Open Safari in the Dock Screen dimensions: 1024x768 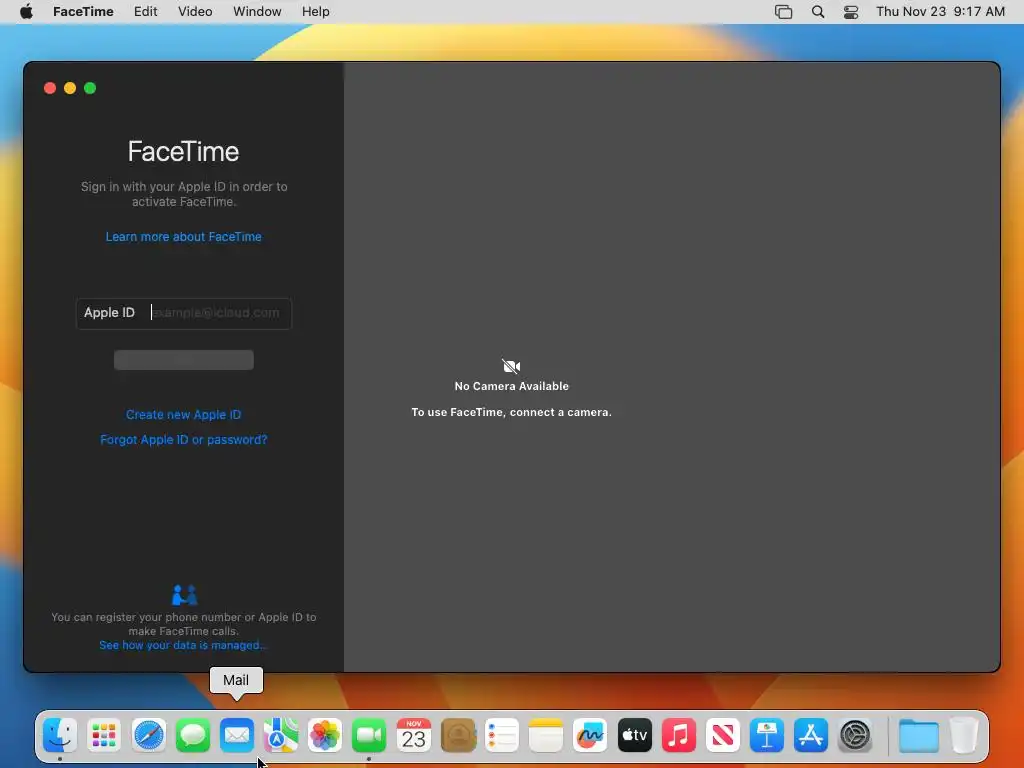pos(148,736)
